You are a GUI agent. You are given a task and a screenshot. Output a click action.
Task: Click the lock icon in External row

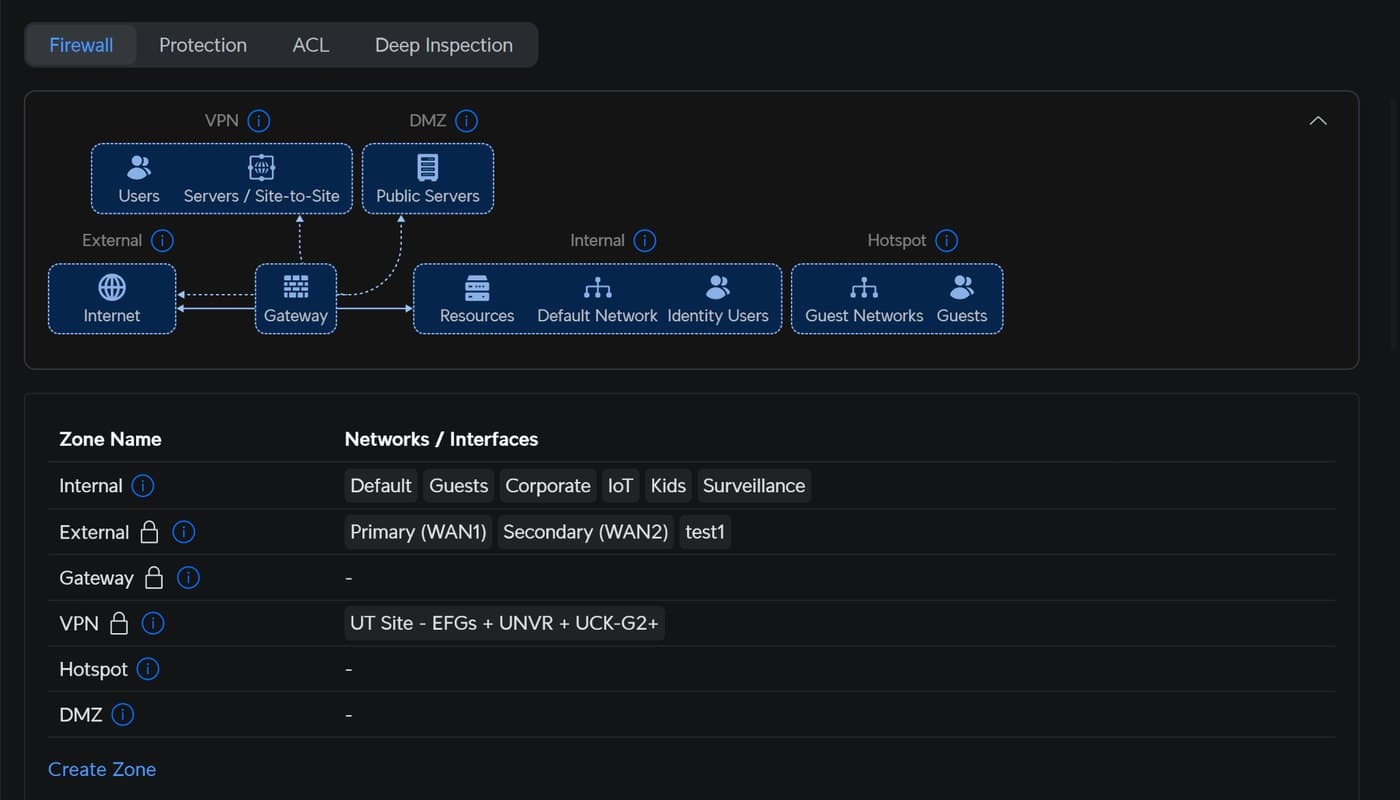149,532
